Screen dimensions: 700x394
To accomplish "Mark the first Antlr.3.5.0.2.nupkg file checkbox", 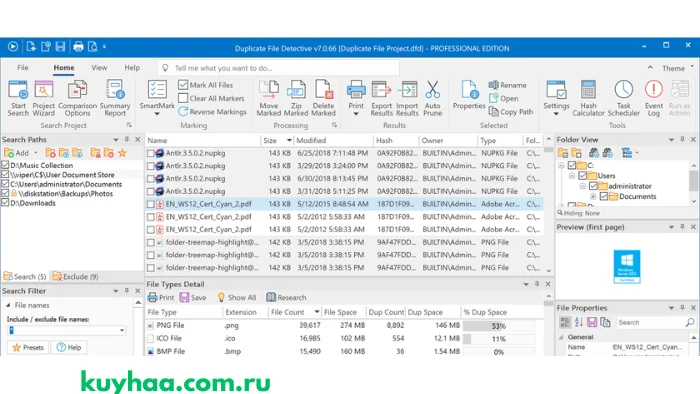I will pyautogui.click(x=151, y=153).
